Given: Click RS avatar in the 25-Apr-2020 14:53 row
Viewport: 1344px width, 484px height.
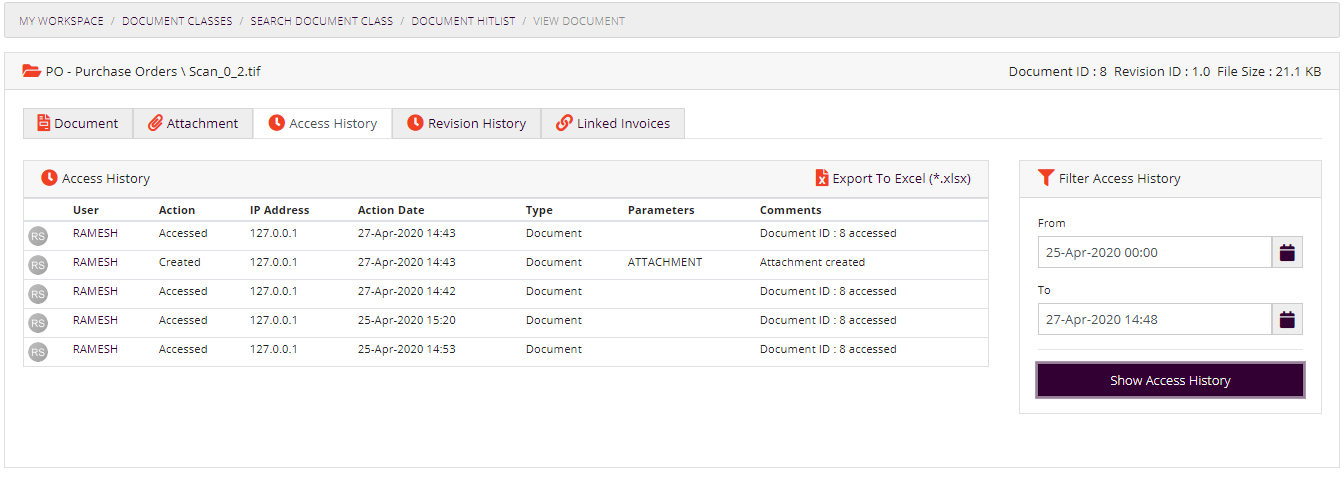Looking at the screenshot, I should click(x=38, y=352).
